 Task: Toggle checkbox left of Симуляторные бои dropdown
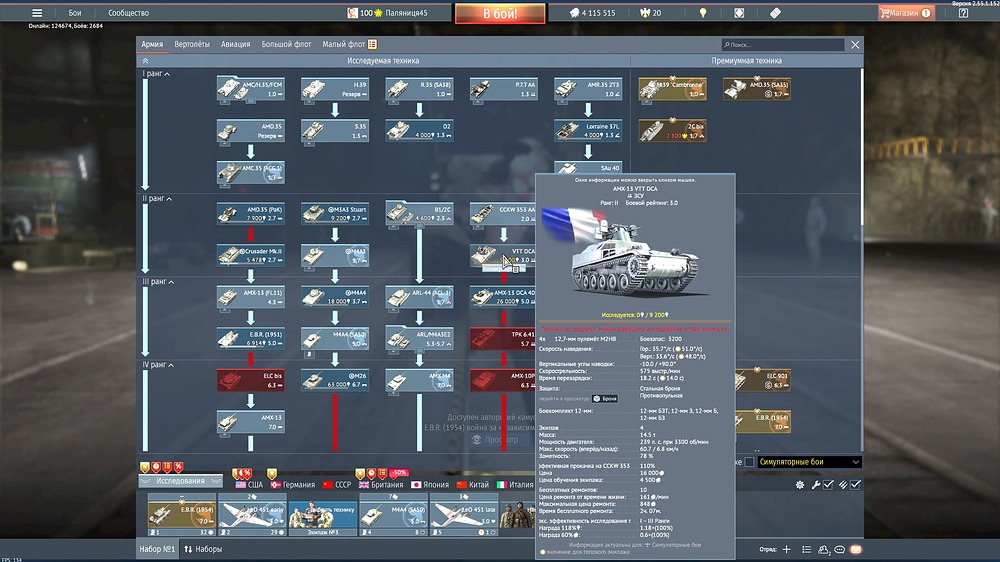coord(749,462)
